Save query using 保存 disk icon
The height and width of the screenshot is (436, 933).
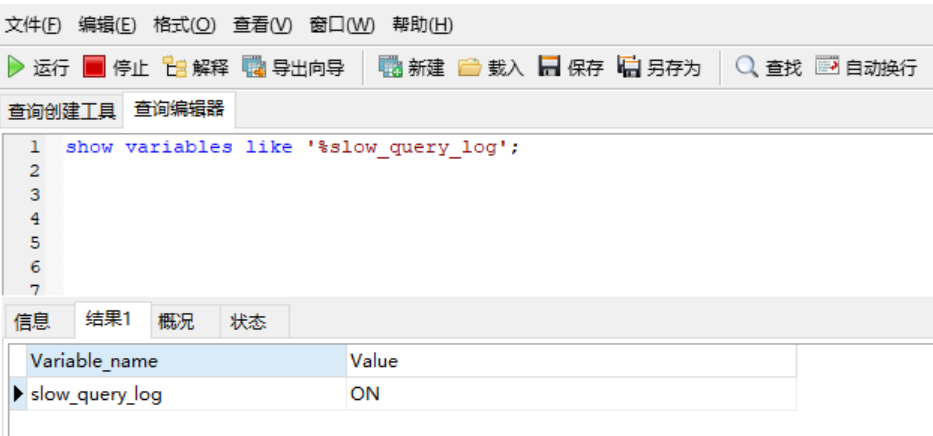(x=549, y=67)
